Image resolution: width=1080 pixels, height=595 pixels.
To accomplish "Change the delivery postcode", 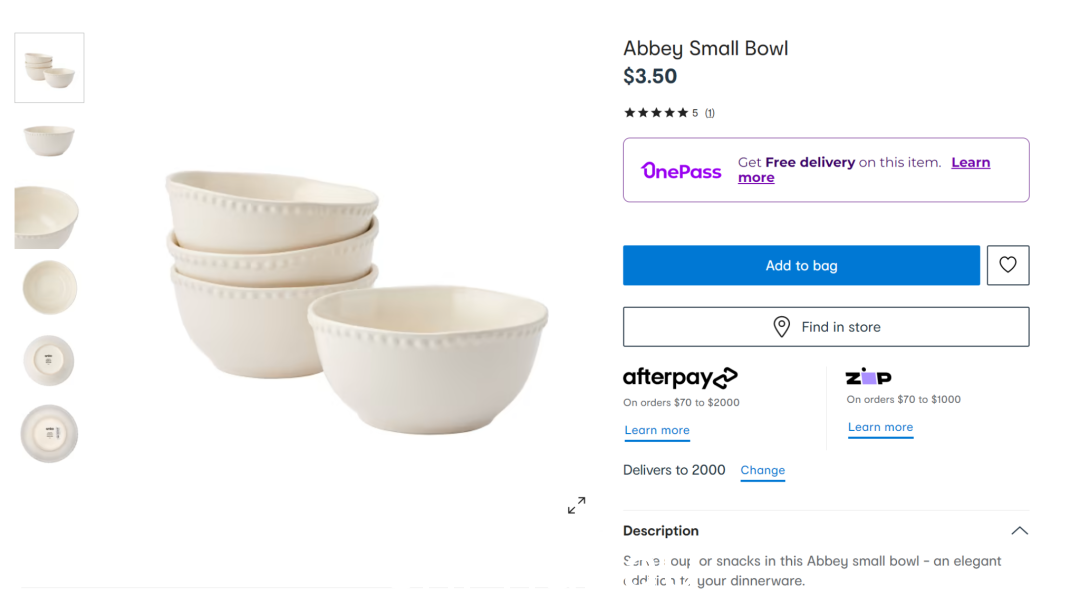I will click(762, 470).
